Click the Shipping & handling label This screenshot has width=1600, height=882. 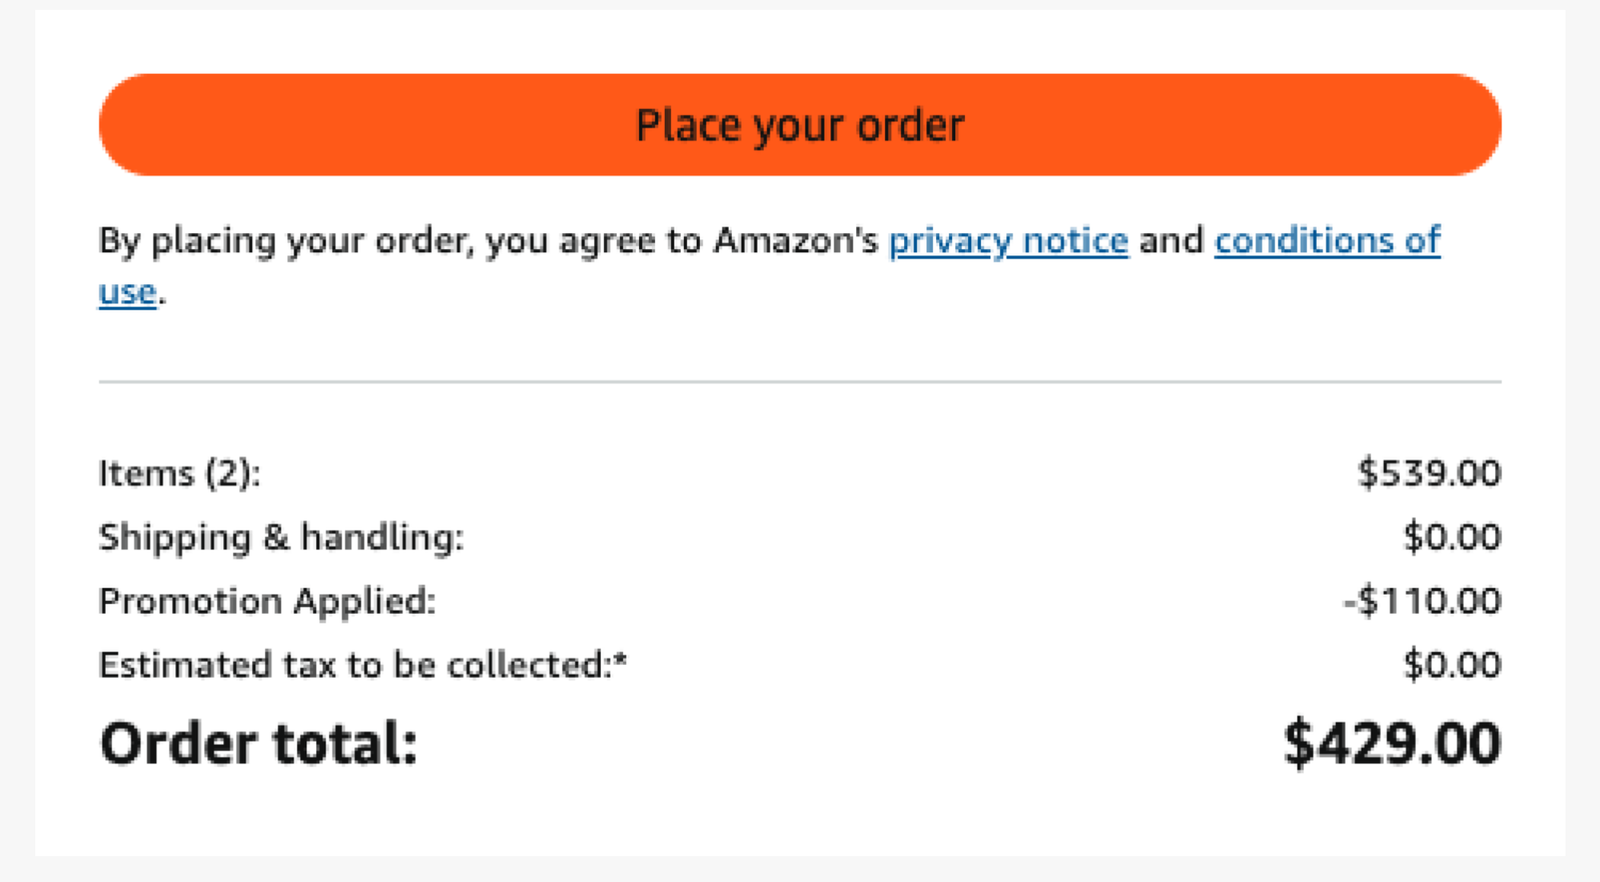(281, 538)
